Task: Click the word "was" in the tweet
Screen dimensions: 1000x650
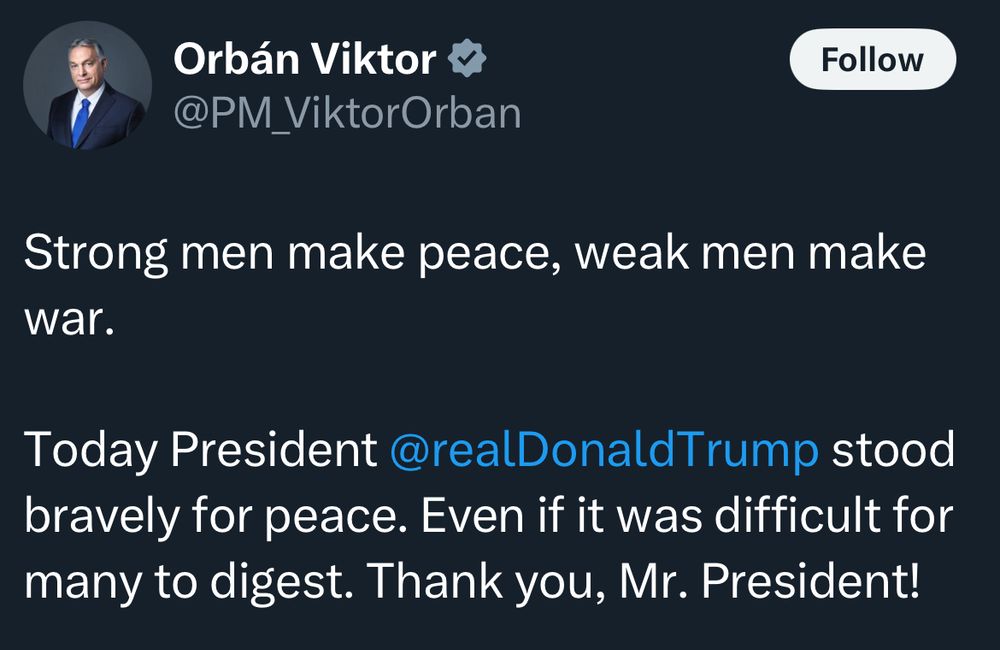Action: coord(654,516)
